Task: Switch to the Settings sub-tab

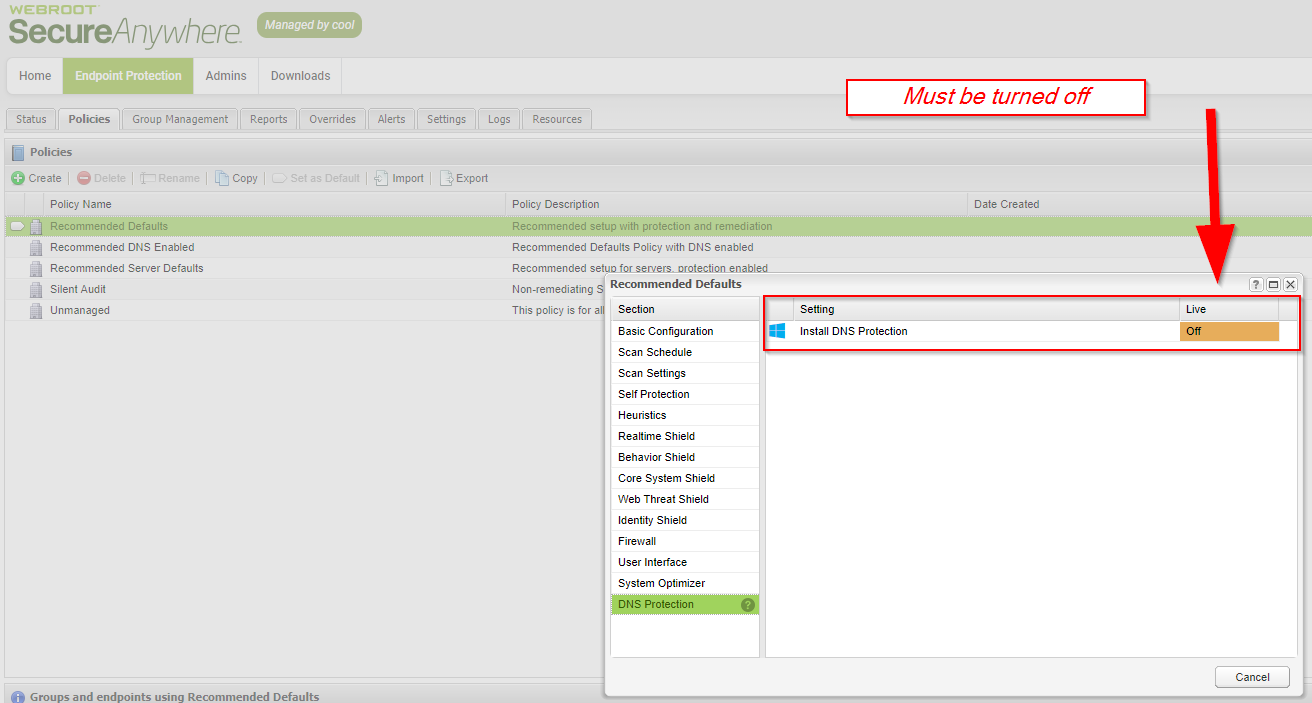Action: (446, 119)
